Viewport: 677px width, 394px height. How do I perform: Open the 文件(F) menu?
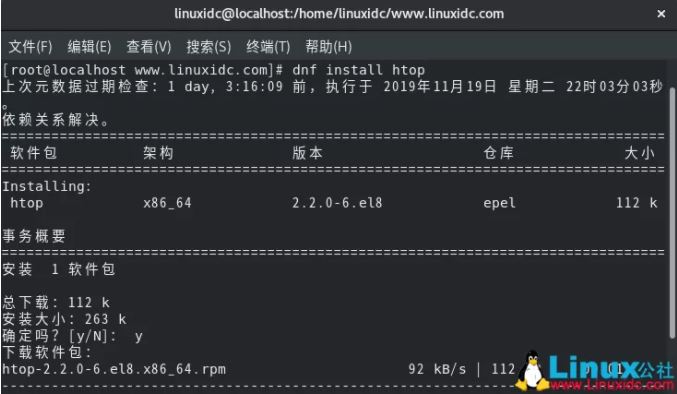[30, 47]
